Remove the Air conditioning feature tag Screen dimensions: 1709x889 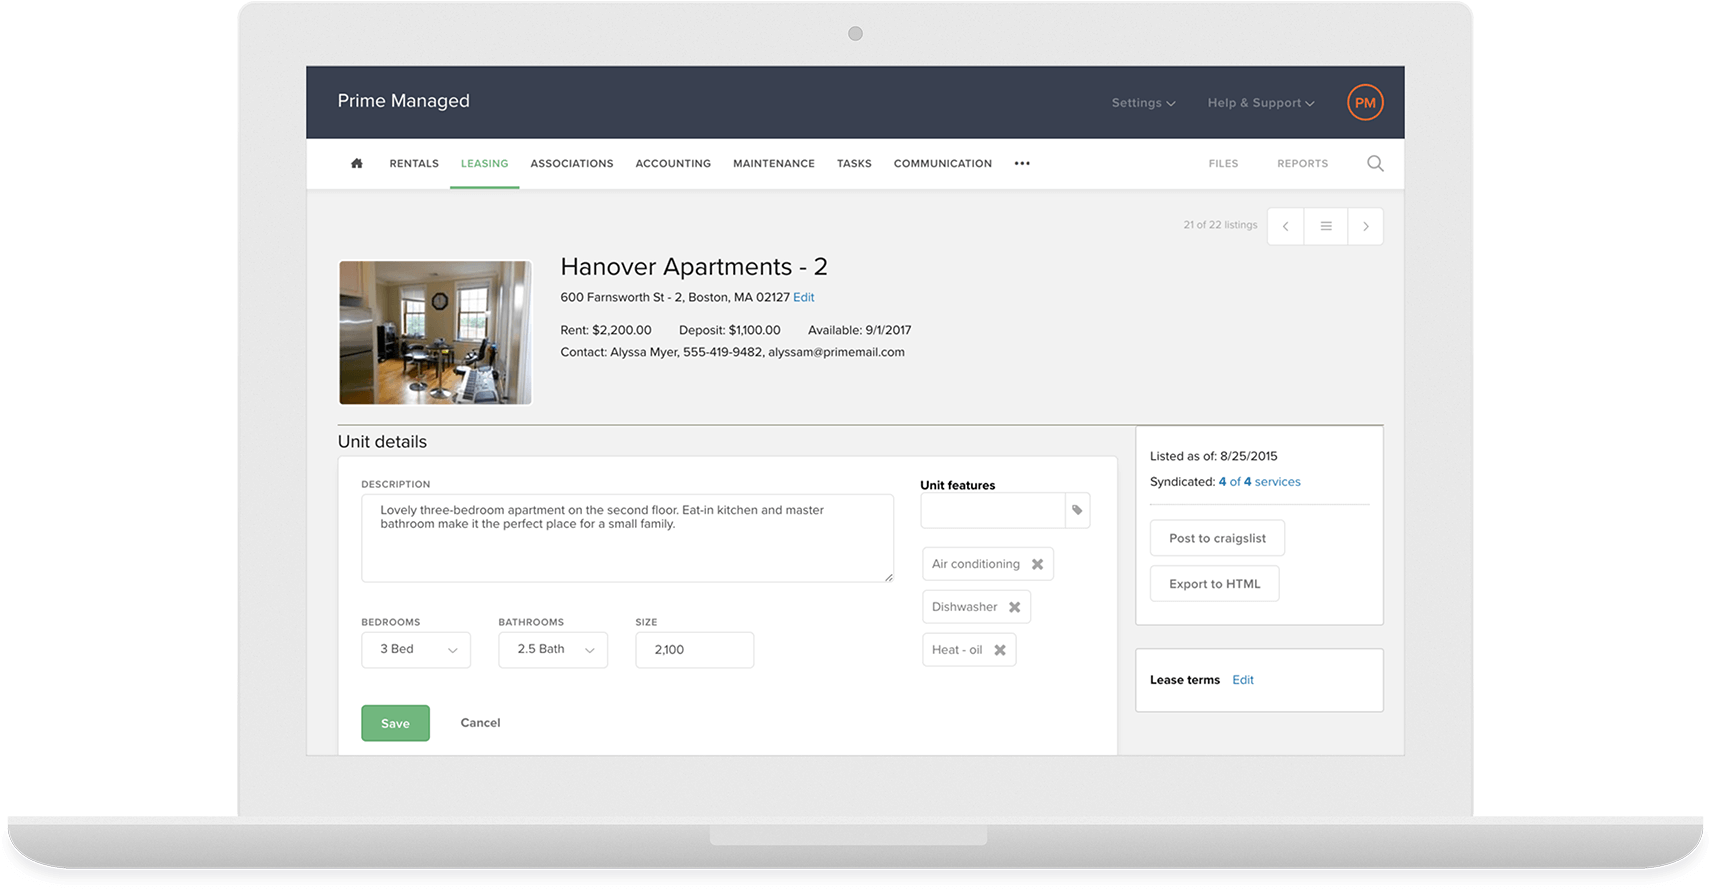tap(1037, 564)
